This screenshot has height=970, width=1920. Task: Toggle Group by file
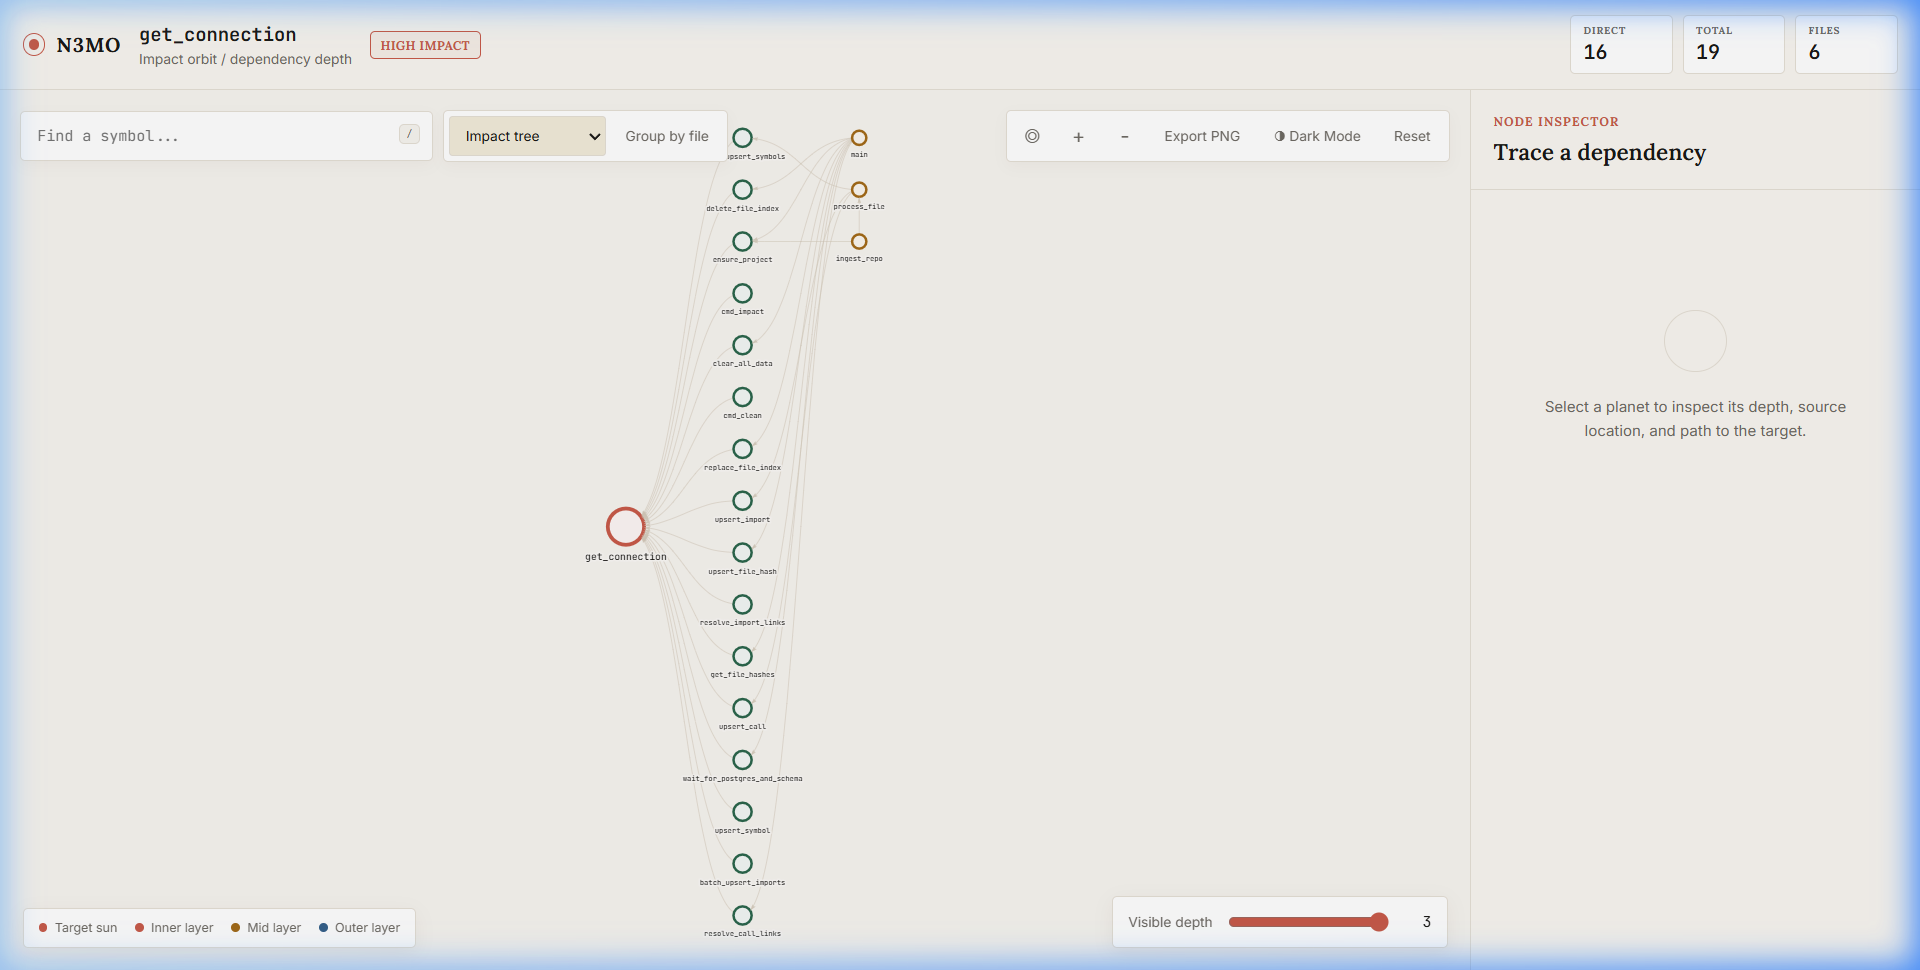[667, 136]
